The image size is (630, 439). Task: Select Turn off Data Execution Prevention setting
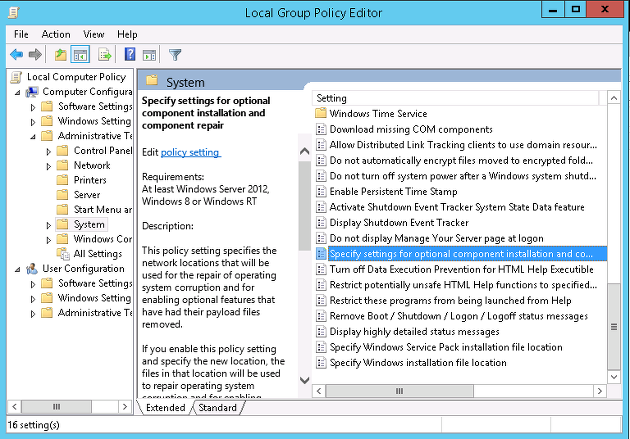point(461,269)
